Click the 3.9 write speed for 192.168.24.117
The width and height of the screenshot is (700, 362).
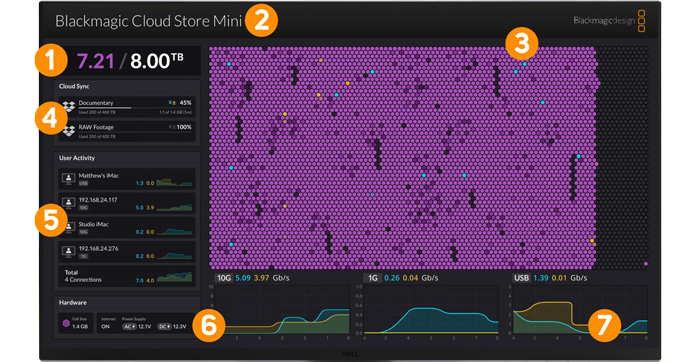point(150,208)
